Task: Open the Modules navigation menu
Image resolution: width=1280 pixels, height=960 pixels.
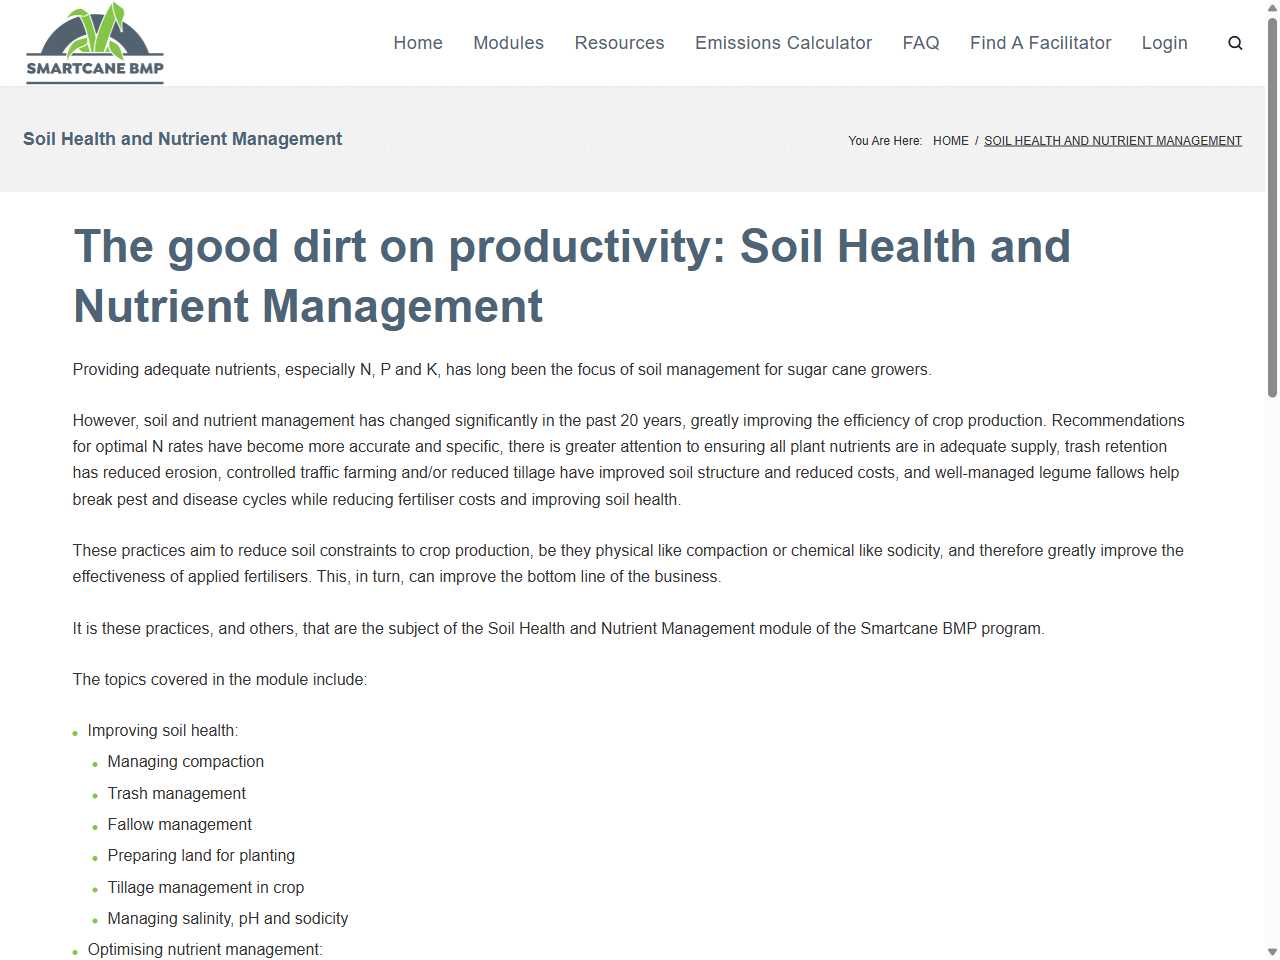Action: (508, 43)
